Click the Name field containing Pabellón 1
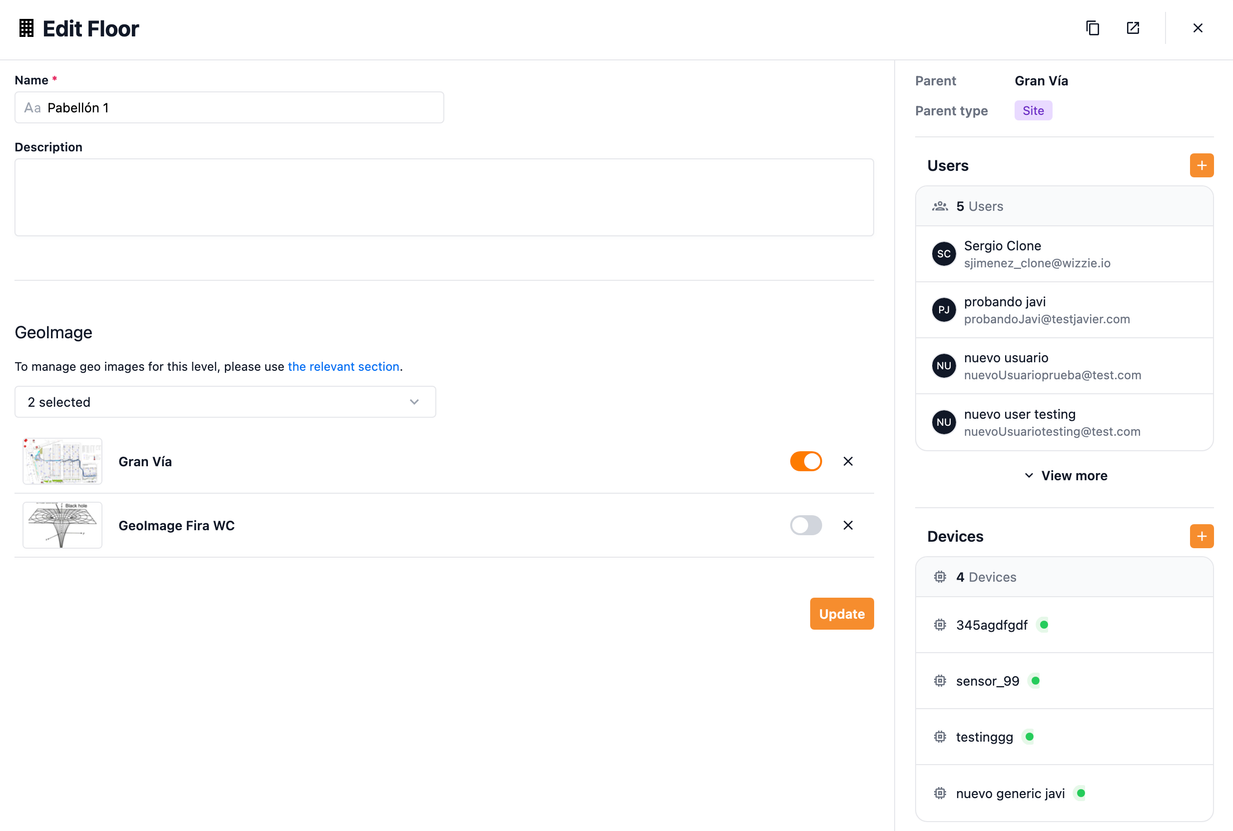Viewport: 1233px width, 831px height. [229, 108]
